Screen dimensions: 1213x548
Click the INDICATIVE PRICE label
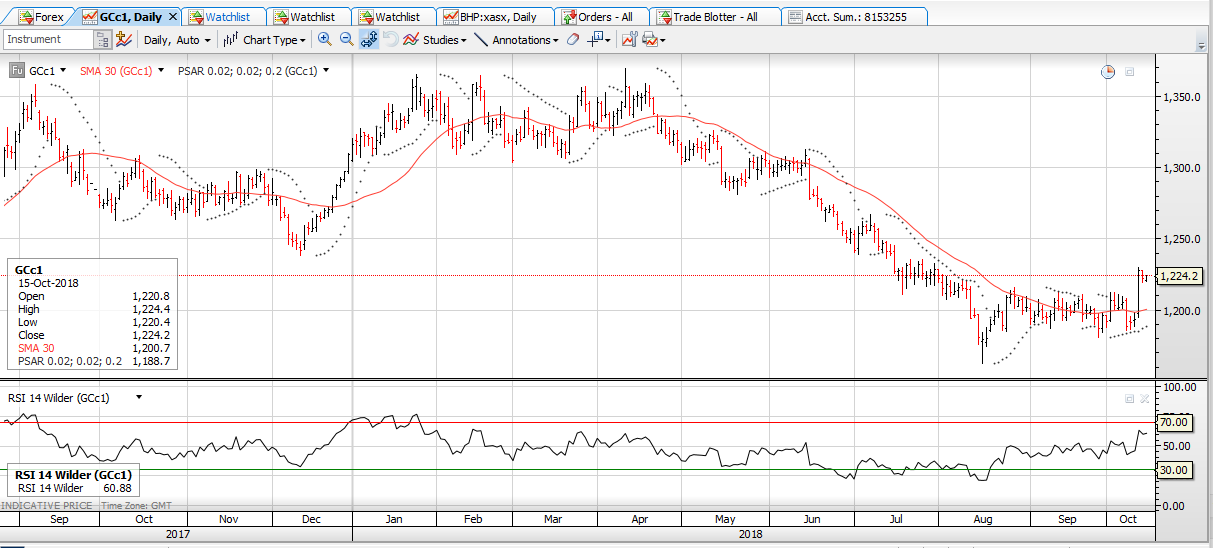coord(46,506)
